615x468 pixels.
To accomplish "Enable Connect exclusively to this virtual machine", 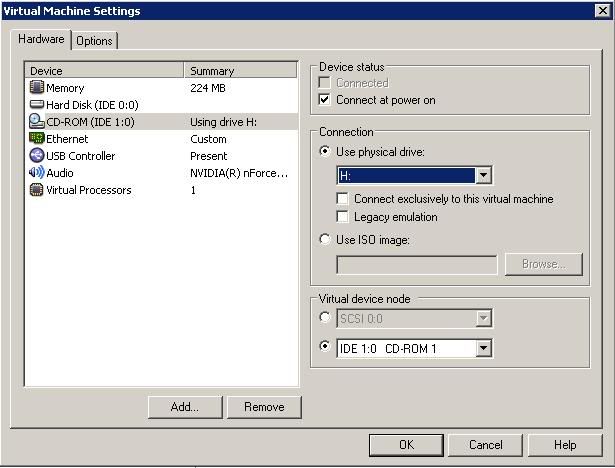I will pos(343,199).
